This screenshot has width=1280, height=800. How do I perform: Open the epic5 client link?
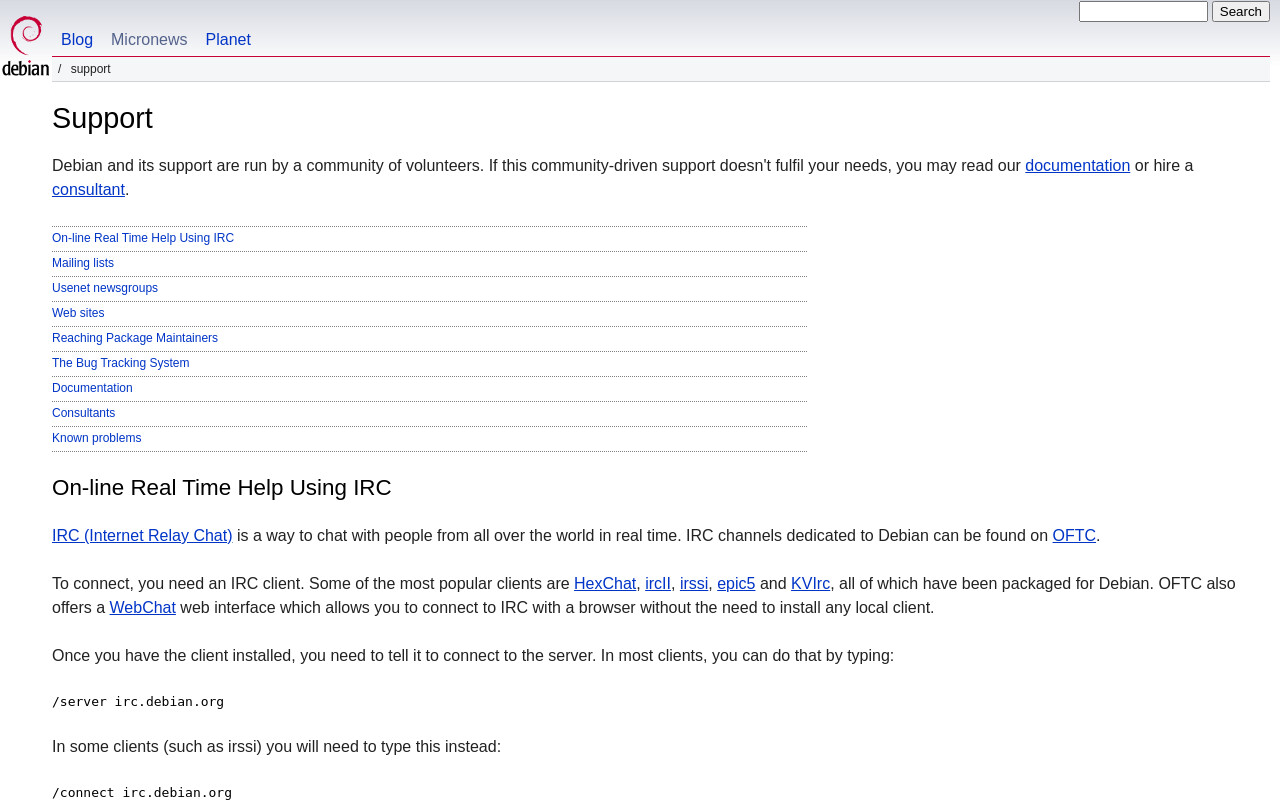[x=736, y=584]
